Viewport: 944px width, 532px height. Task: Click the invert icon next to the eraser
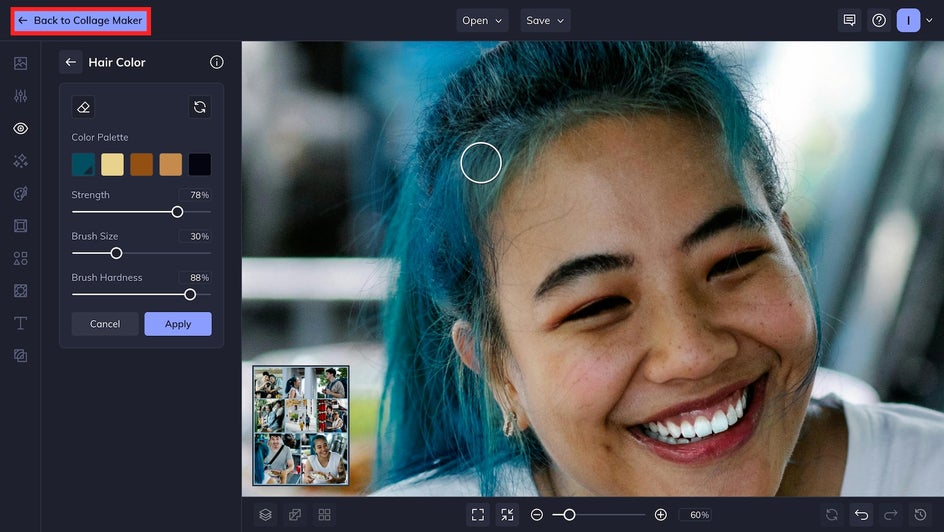(199, 107)
